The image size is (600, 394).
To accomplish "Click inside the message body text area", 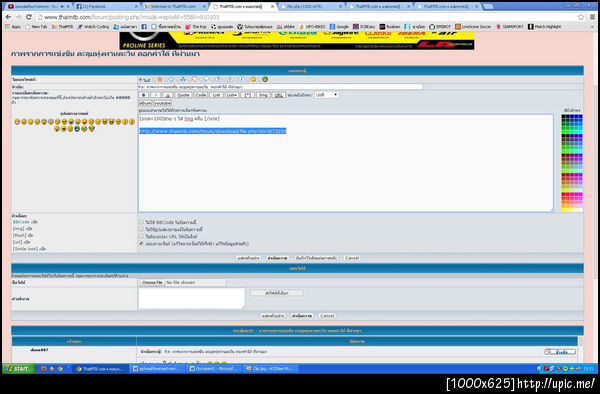I will click(x=346, y=163).
